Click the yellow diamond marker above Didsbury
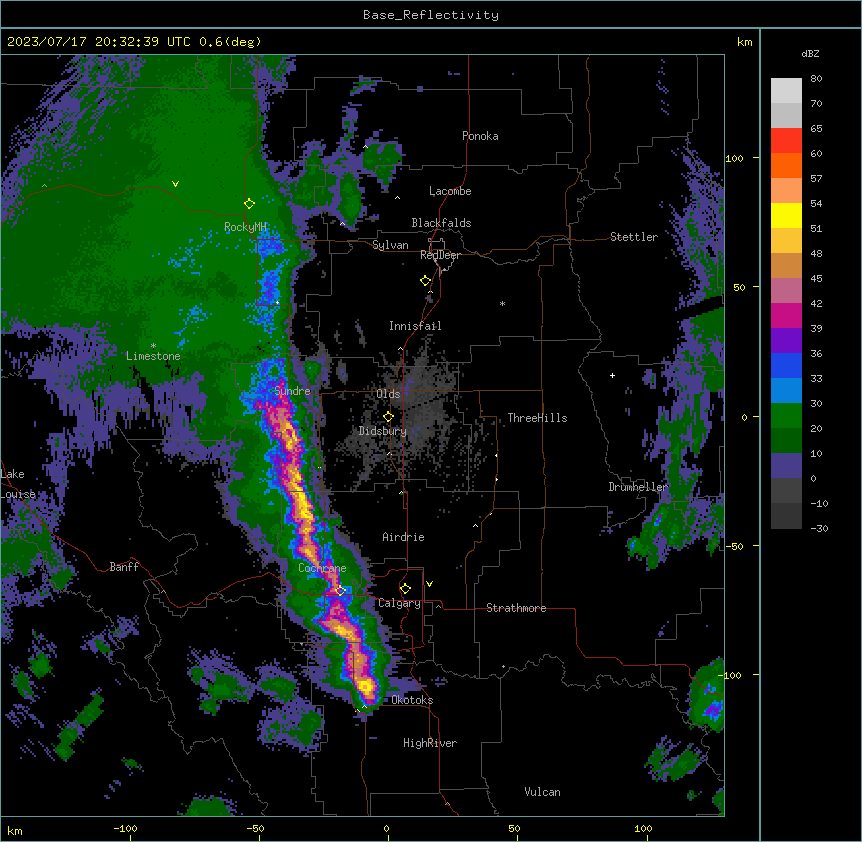This screenshot has height=842, width=862. 388,417
